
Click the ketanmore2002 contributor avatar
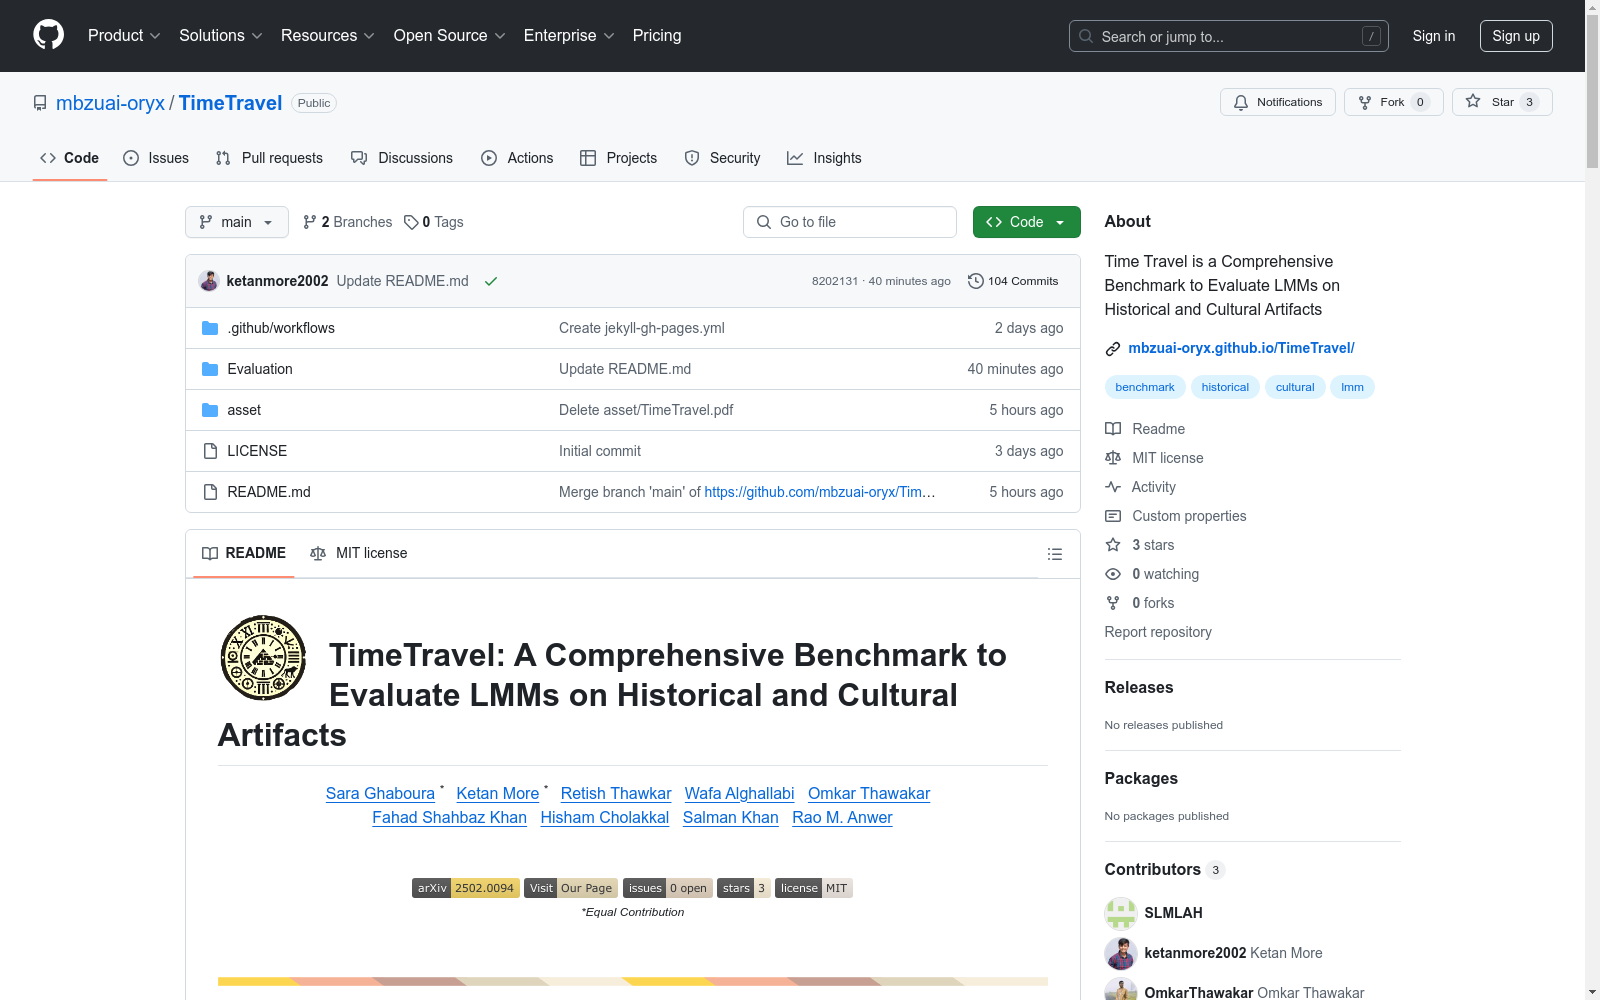(1121, 953)
